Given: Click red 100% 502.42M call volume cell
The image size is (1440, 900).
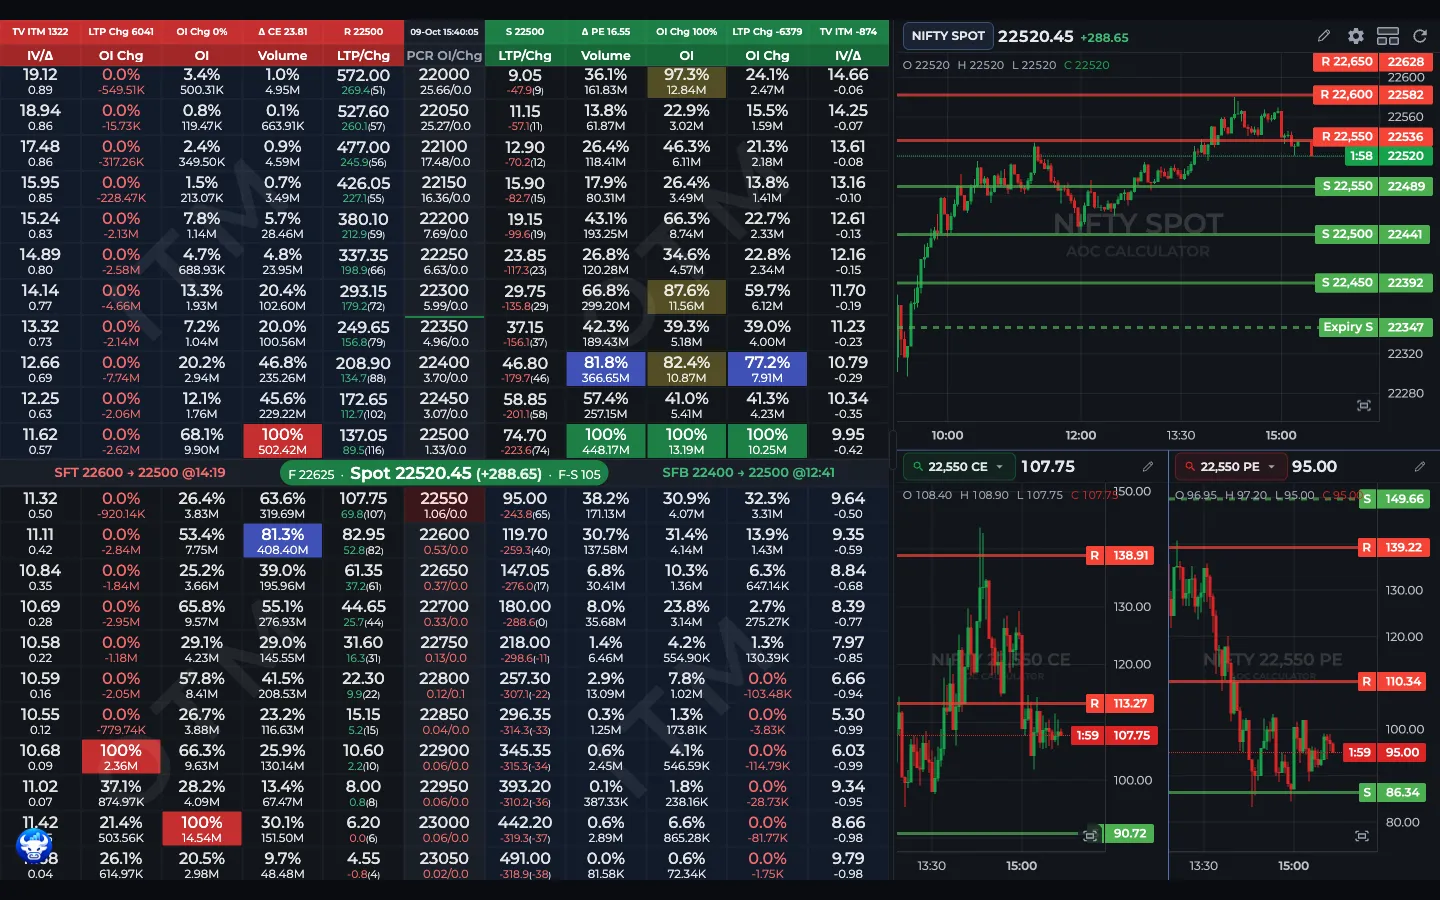Looking at the screenshot, I should [x=282, y=442].
